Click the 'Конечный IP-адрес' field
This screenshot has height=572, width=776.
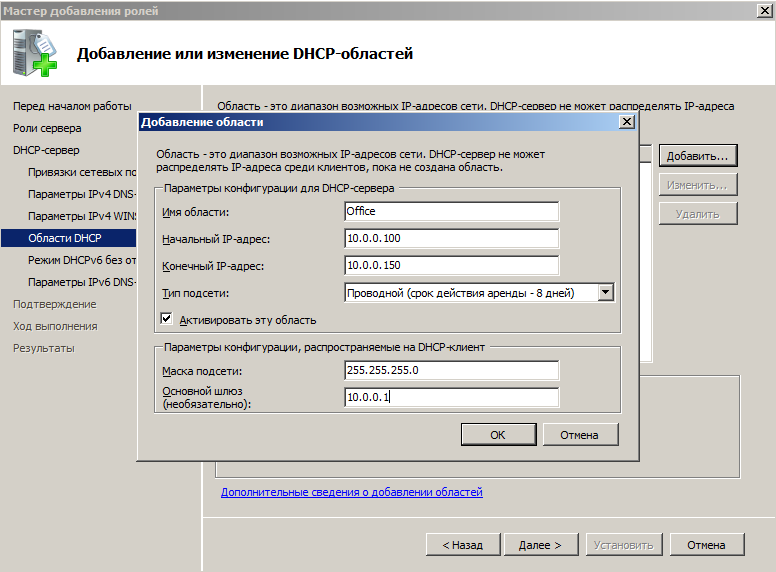click(x=451, y=265)
